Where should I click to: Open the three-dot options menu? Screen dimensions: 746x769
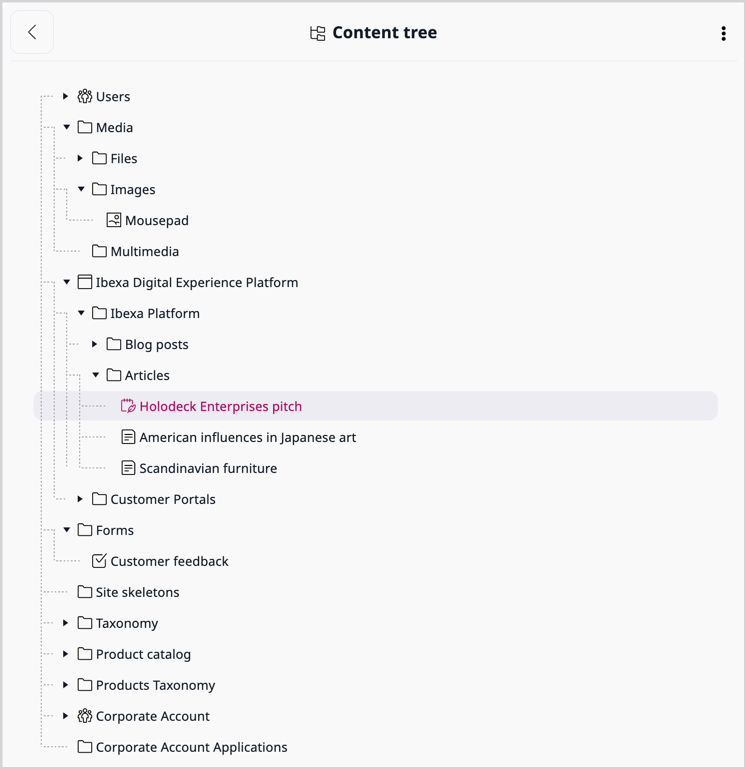pos(723,33)
